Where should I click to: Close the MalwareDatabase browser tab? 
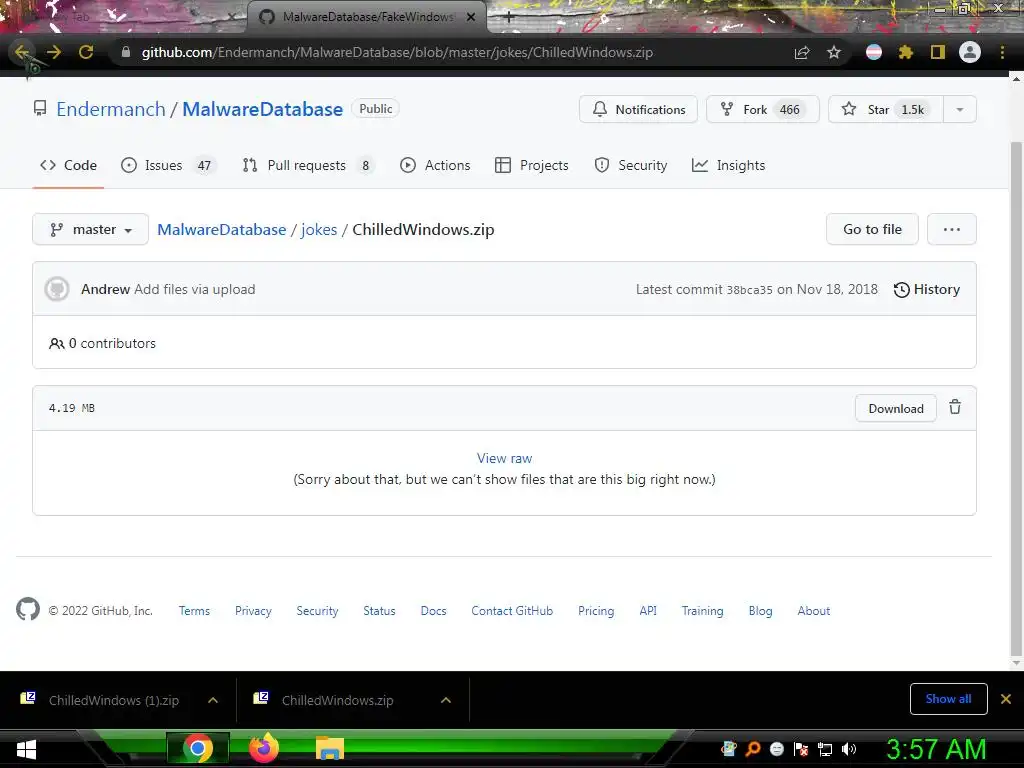click(x=471, y=17)
